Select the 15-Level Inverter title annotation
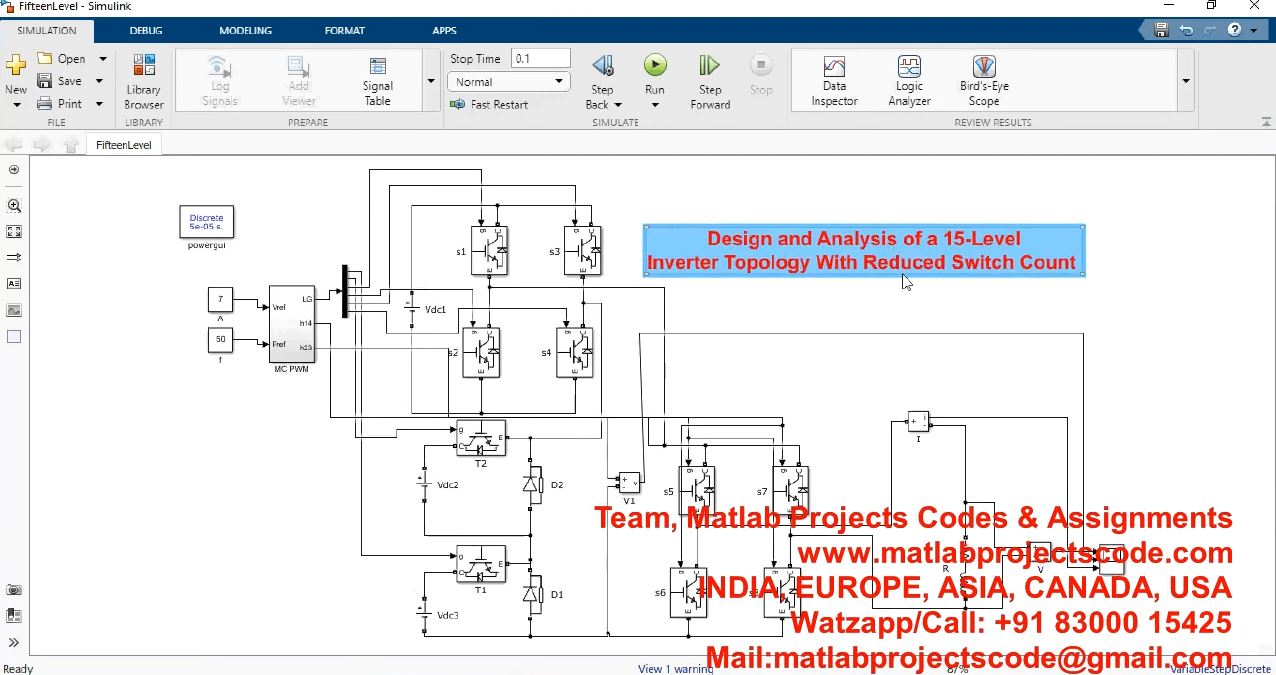The width and height of the screenshot is (1276, 675). tap(864, 251)
